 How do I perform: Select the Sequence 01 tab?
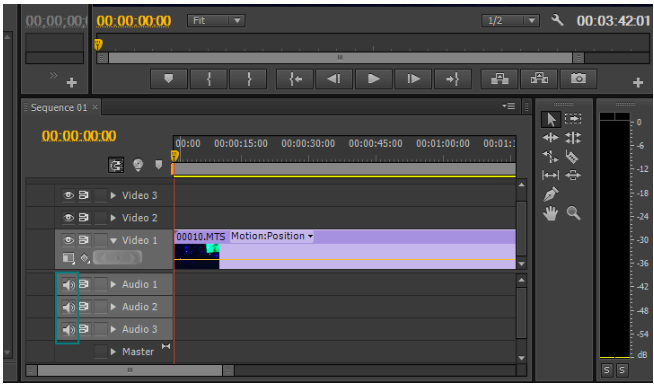[x=59, y=108]
